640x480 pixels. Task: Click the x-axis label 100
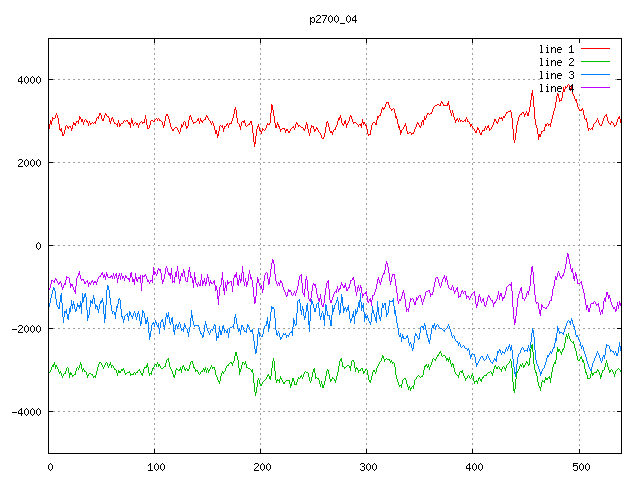[156, 467]
